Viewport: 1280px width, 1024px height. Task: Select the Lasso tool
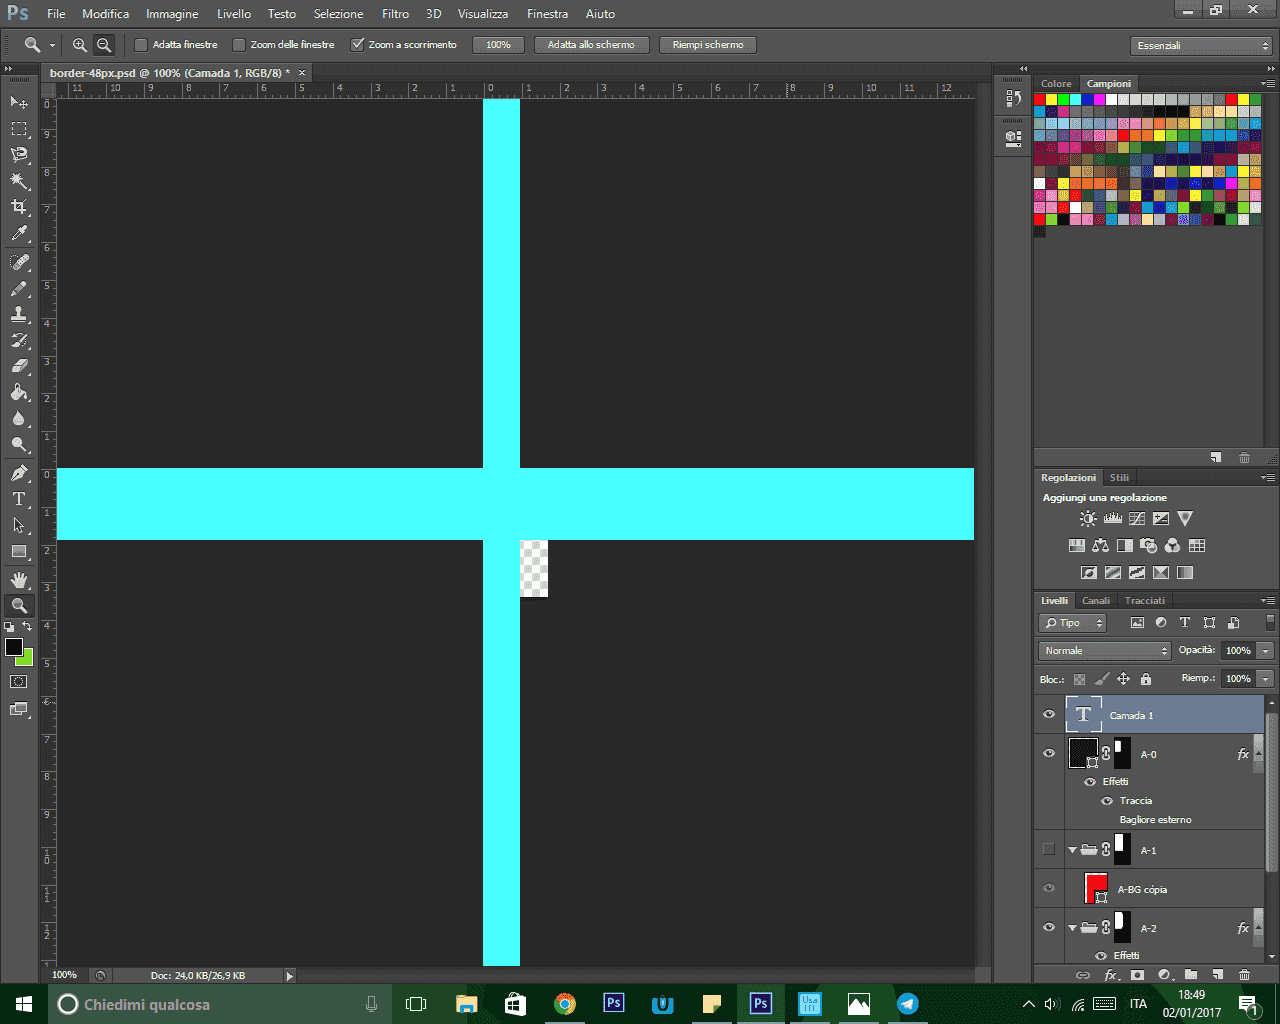click(x=19, y=155)
